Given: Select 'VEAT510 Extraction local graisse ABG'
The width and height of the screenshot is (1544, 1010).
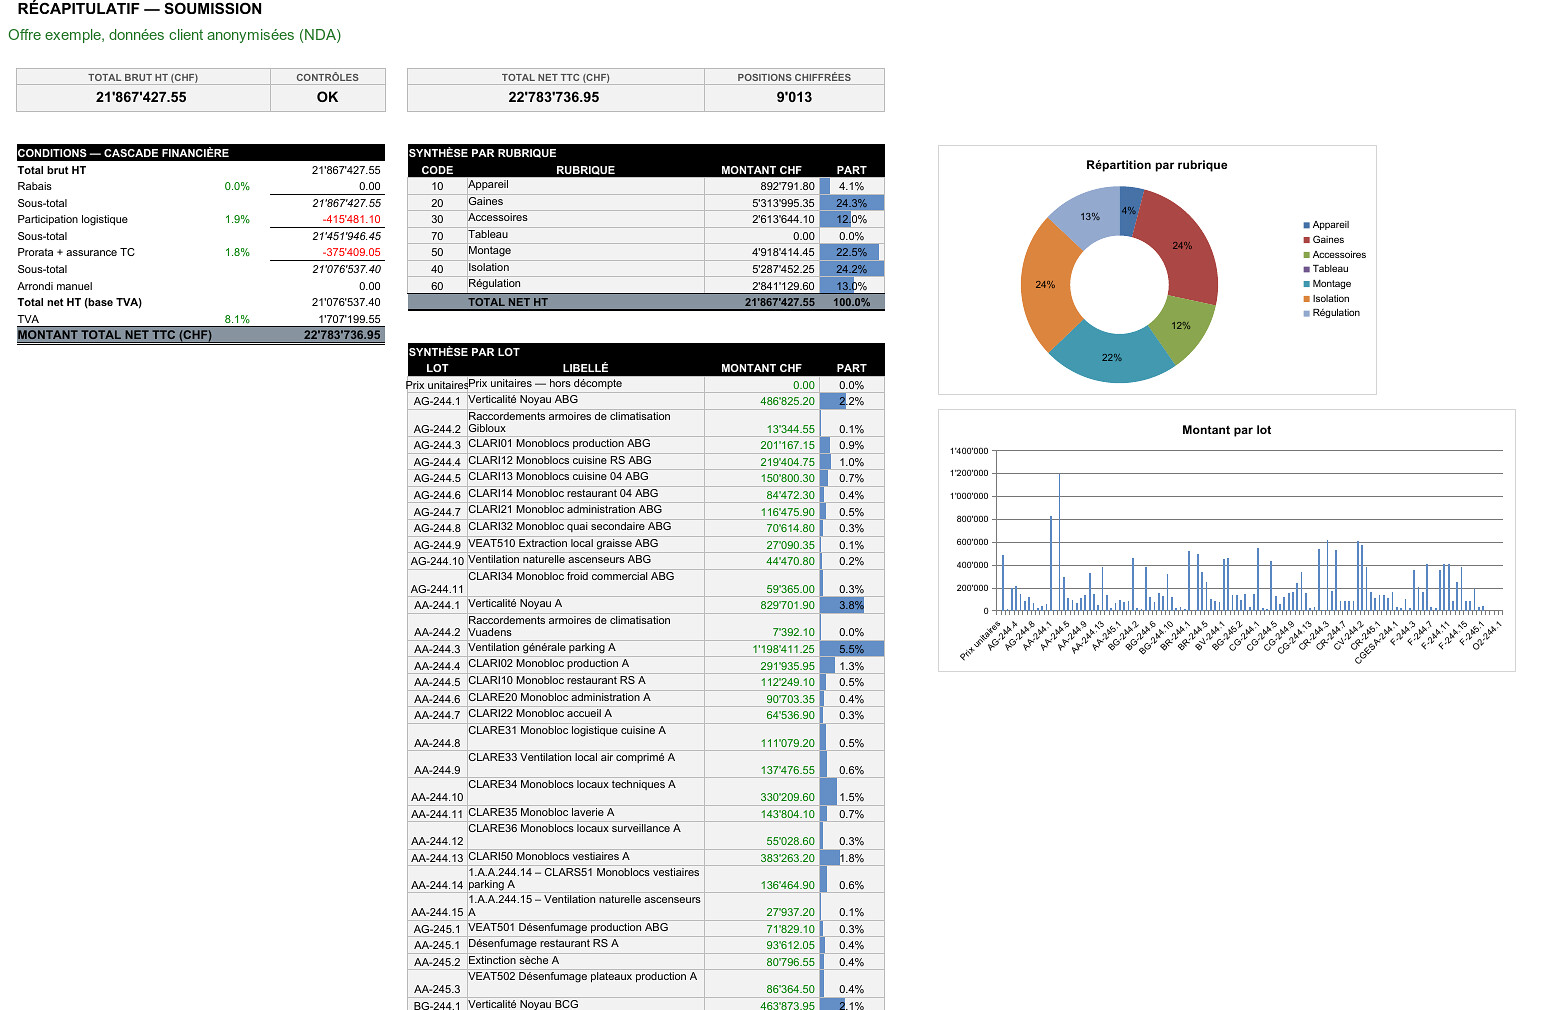Looking at the screenshot, I should tap(564, 543).
